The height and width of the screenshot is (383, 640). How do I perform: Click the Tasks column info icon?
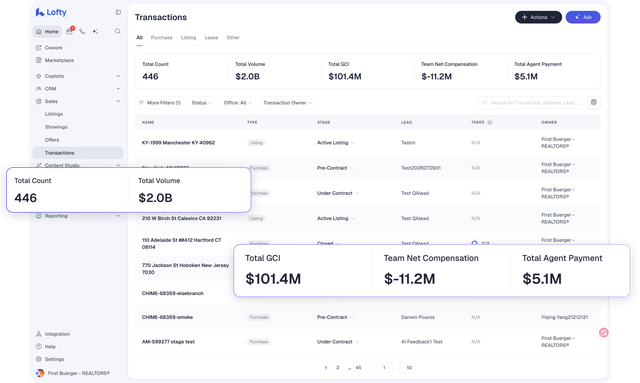coord(490,122)
